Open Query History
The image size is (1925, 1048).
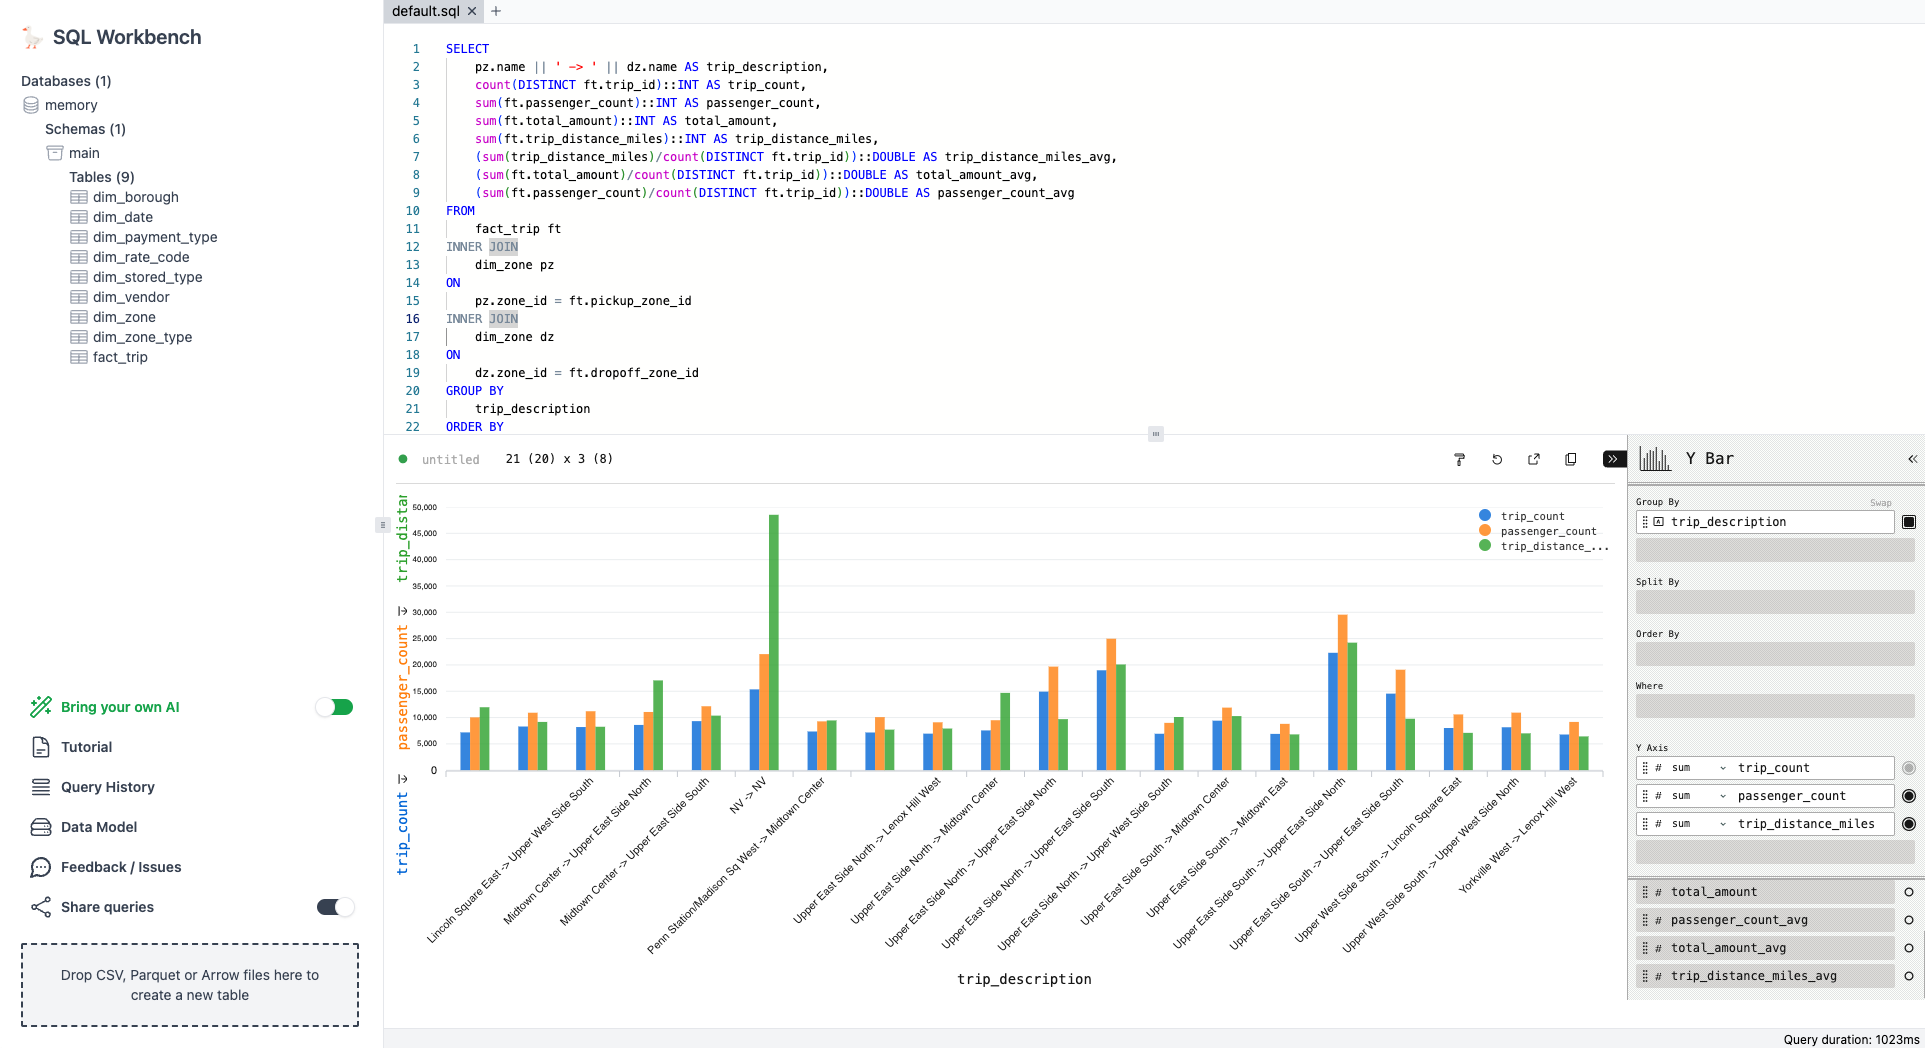pos(108,787)
